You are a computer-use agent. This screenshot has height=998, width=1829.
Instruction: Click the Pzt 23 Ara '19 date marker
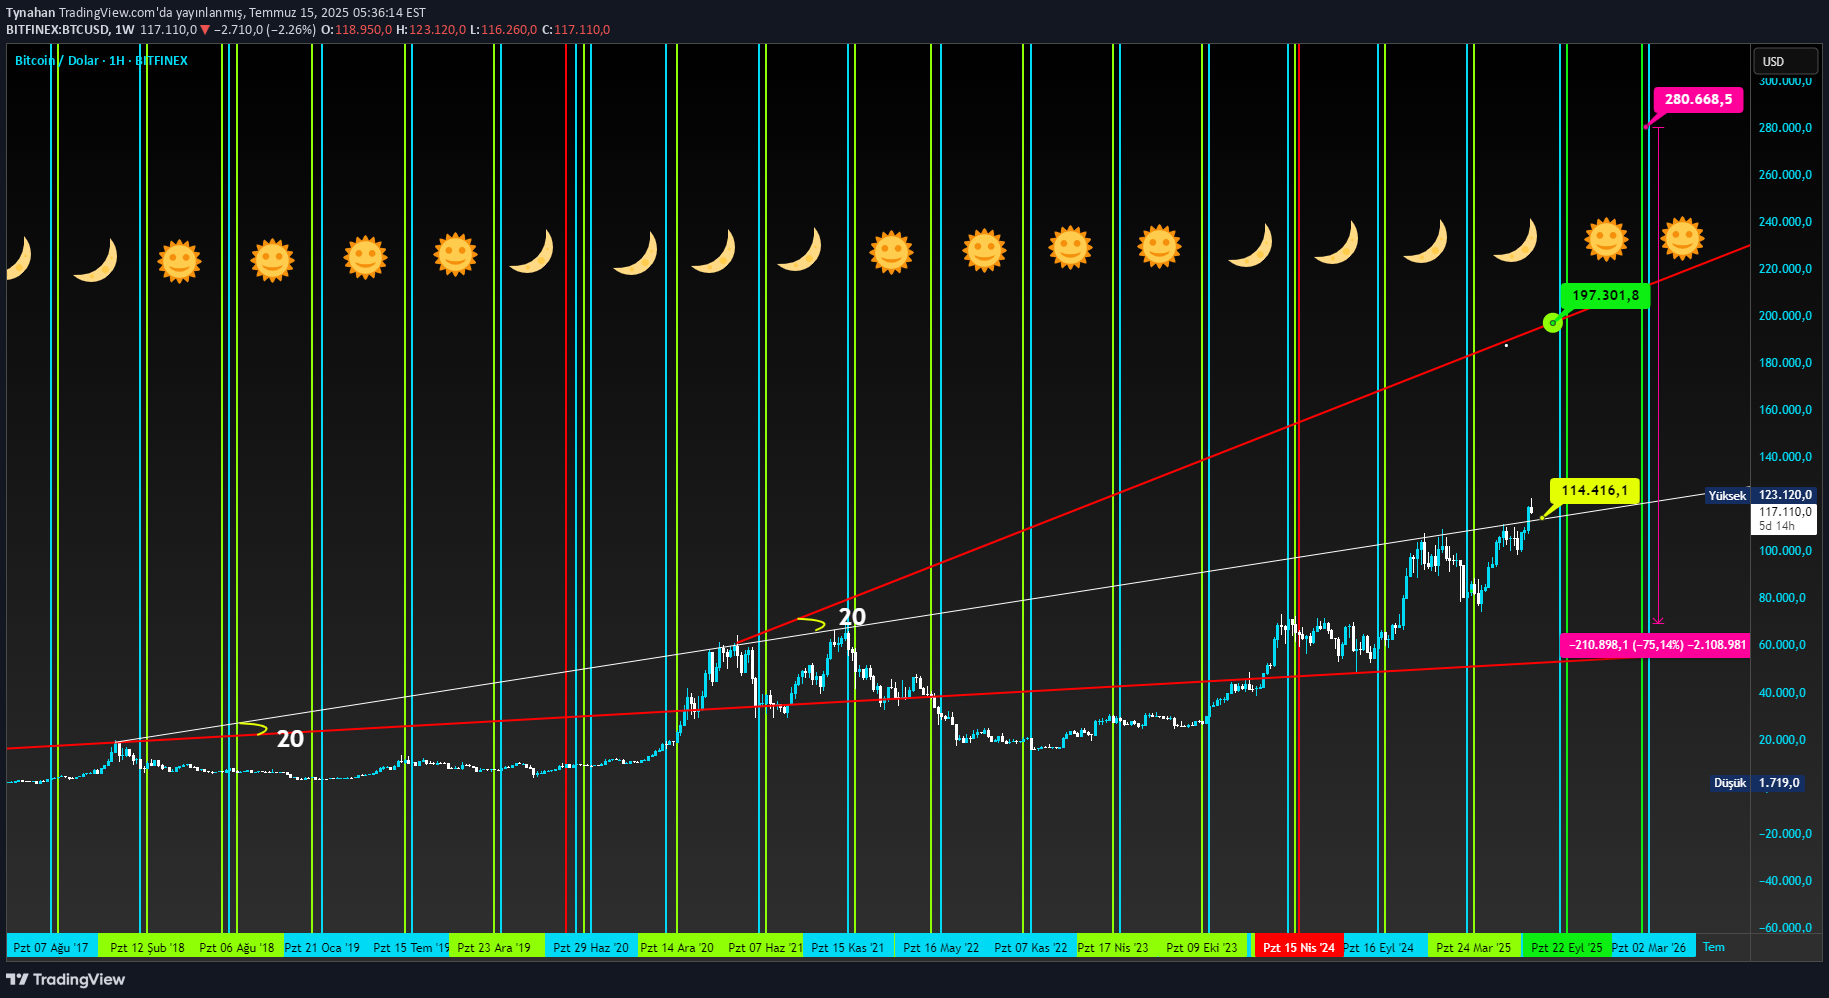tap(494, 947)
